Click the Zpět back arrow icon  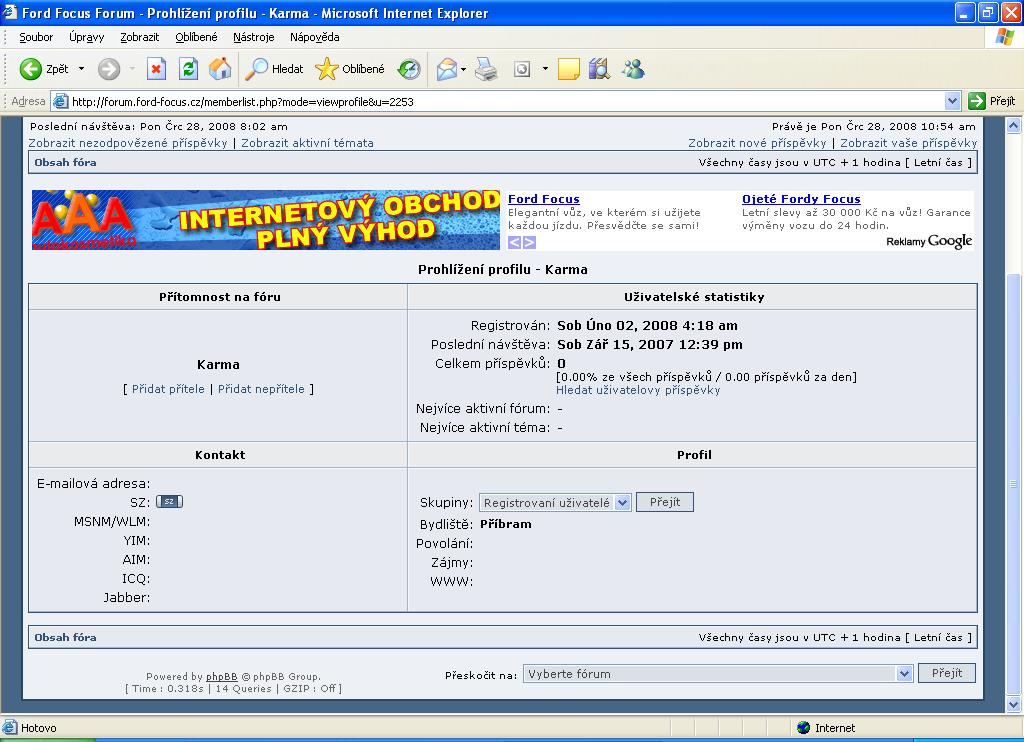[x=31, y=69]
